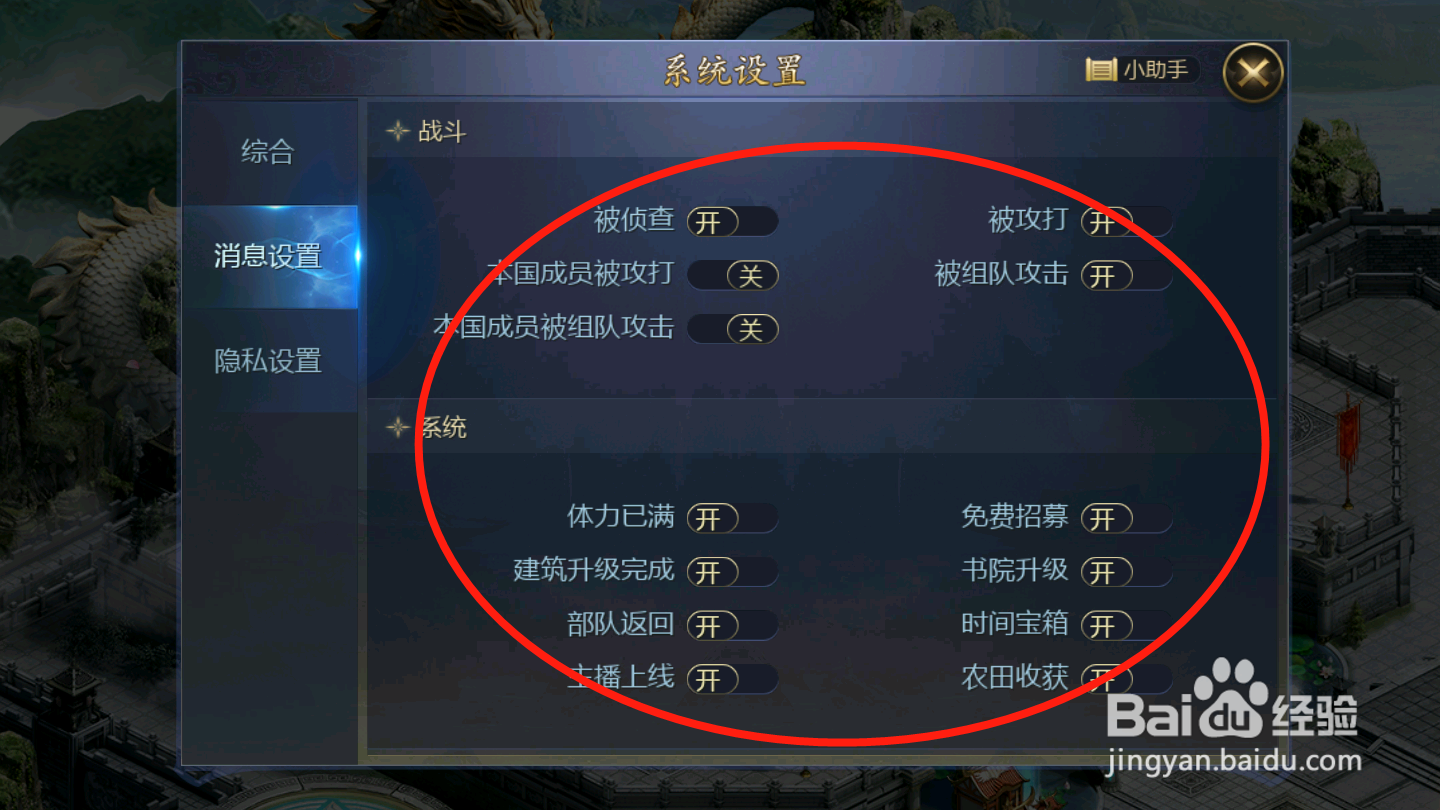
Task: Switch off 免费招募 notification
Action: (1126, 518)
